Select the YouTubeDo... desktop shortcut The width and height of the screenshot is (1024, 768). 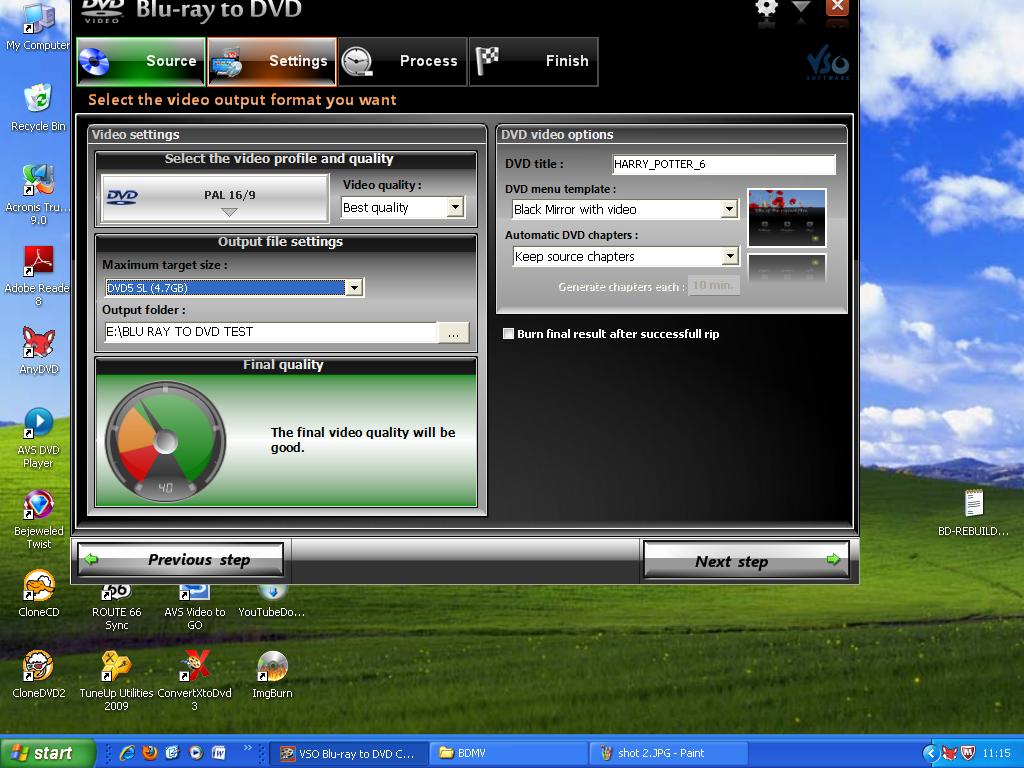(272, 601)
